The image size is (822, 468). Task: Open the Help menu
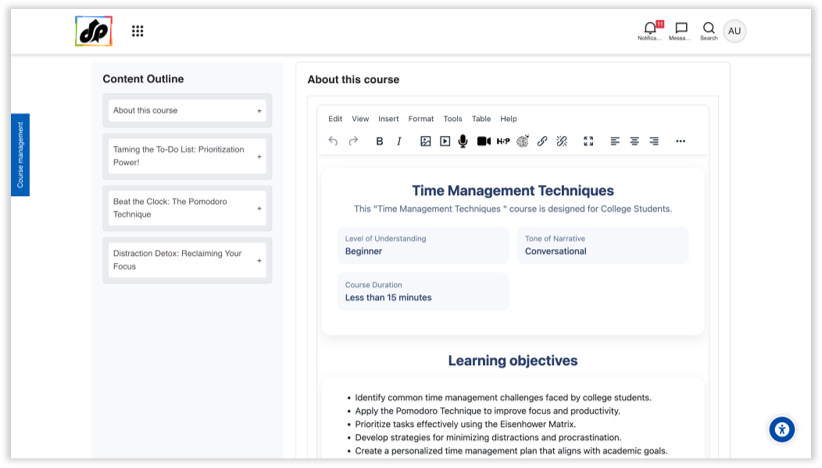pos(509,119)
